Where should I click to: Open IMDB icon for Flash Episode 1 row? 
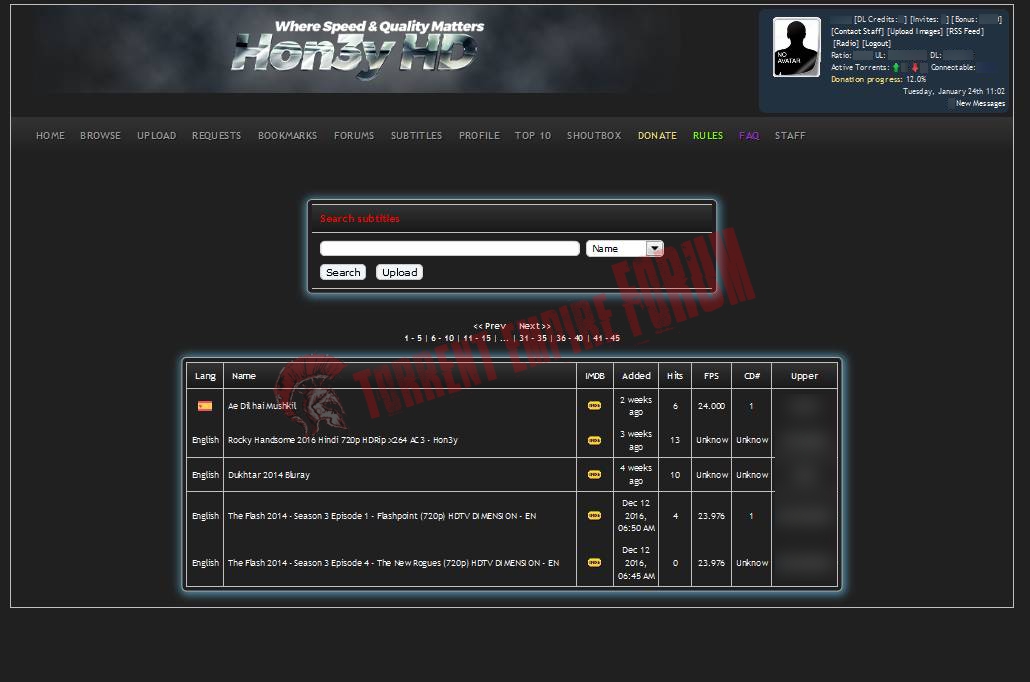pyautogui.click(x=594, y=516)
